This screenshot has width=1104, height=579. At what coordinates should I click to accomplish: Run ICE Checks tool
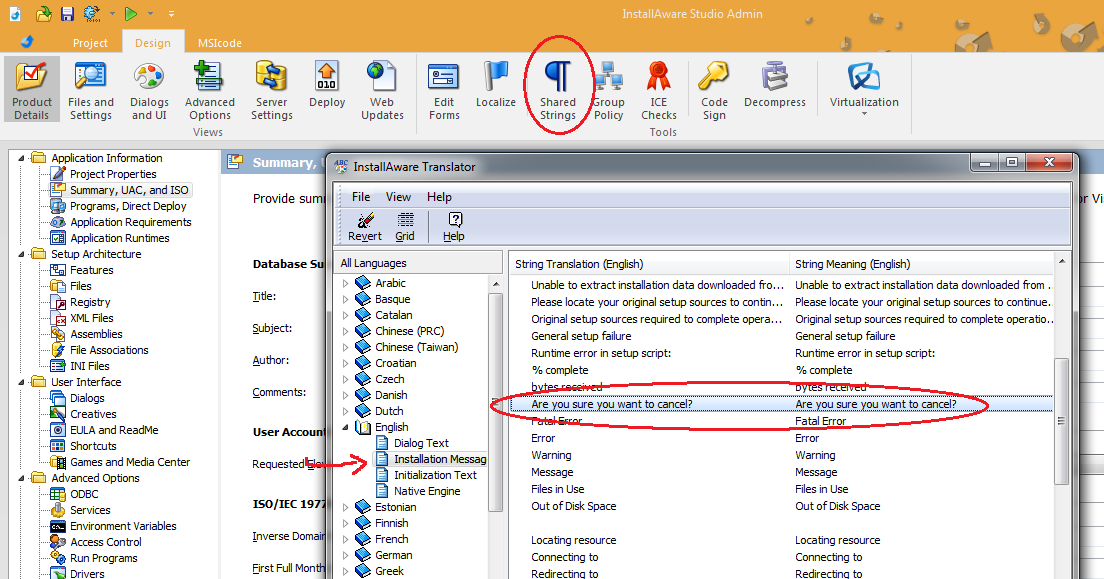pyautogui.click(x=659, y=92)
